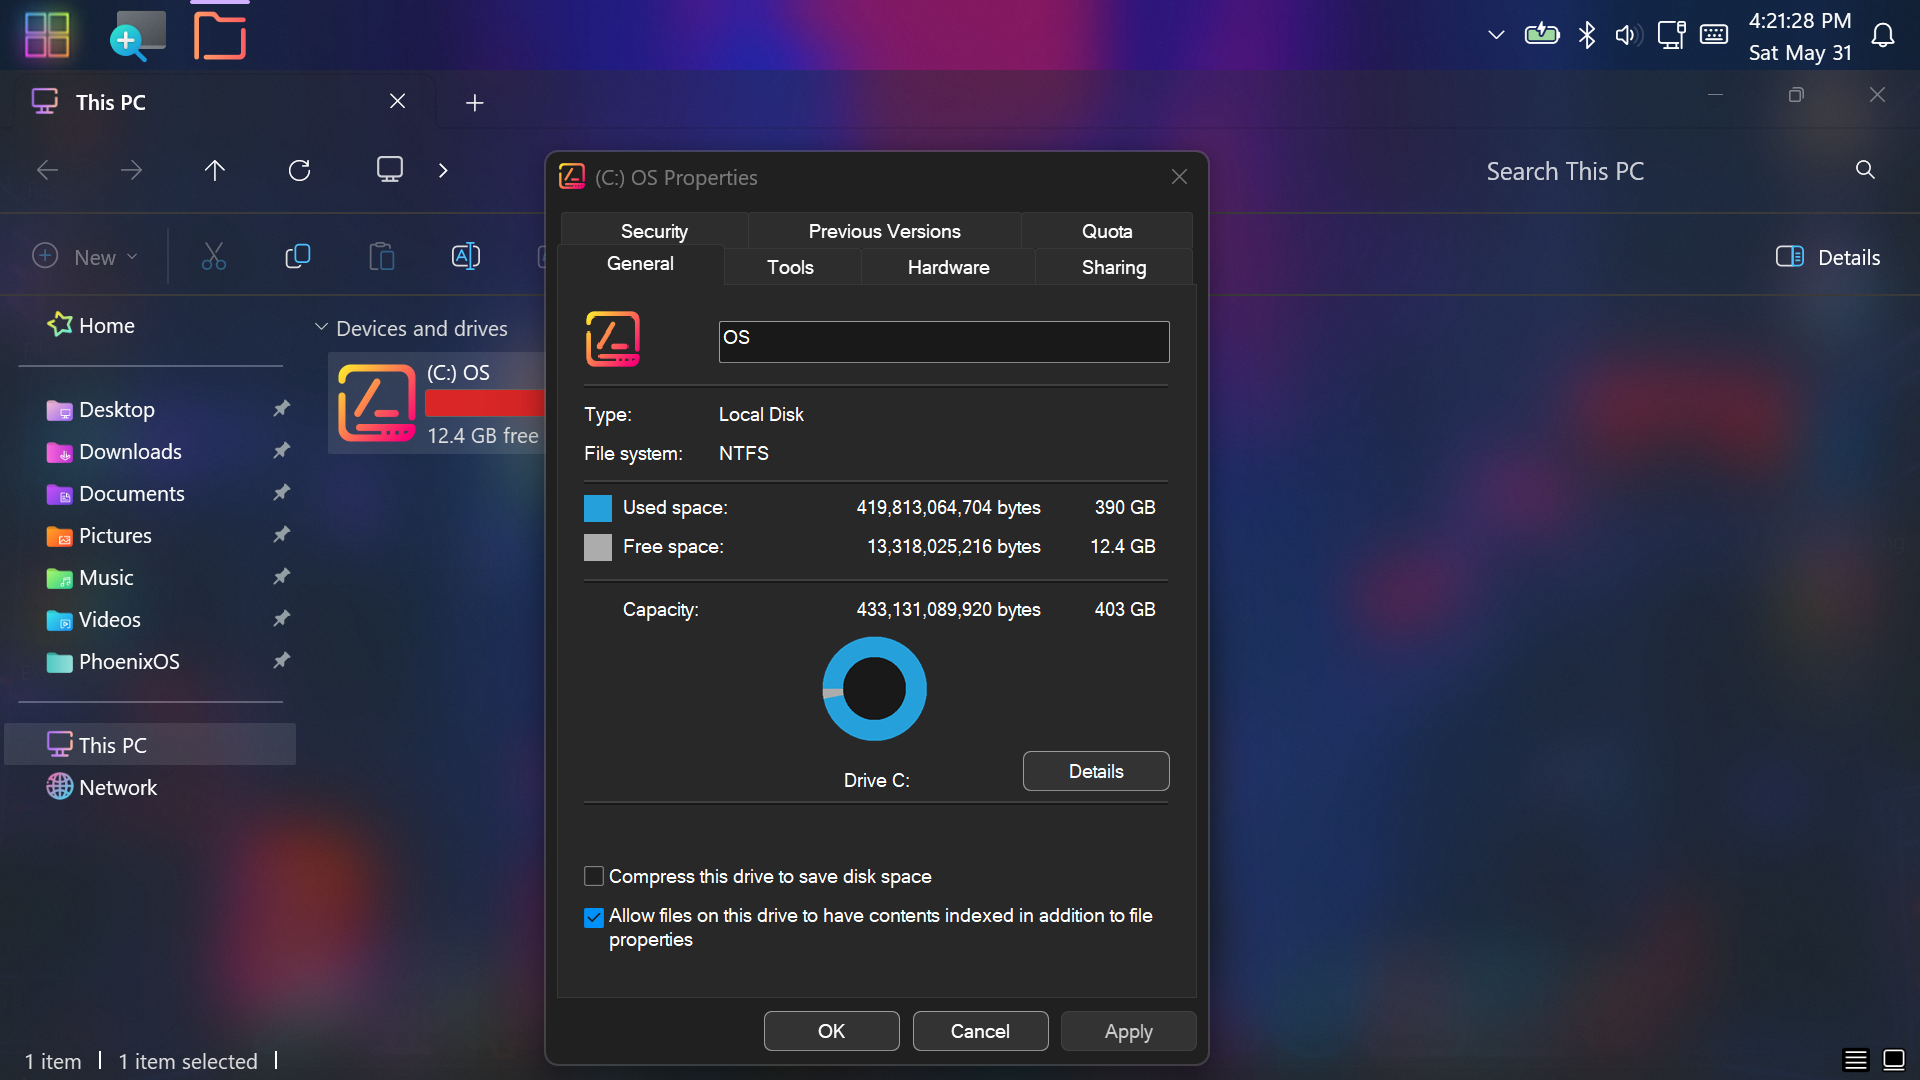Enable Compress this drive checkbox
This screenshot has width=1920, height=1080.
pos(594,876)
